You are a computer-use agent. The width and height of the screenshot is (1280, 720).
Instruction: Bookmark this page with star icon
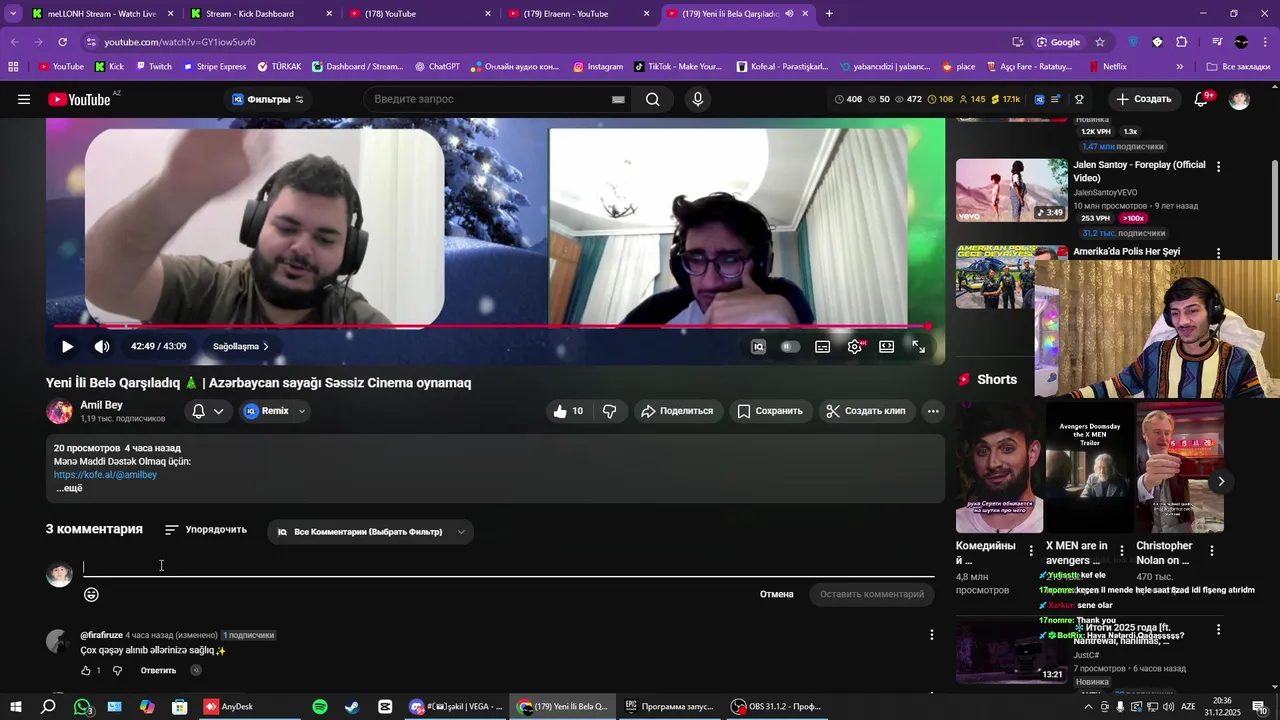click(x=1100, y=42)
